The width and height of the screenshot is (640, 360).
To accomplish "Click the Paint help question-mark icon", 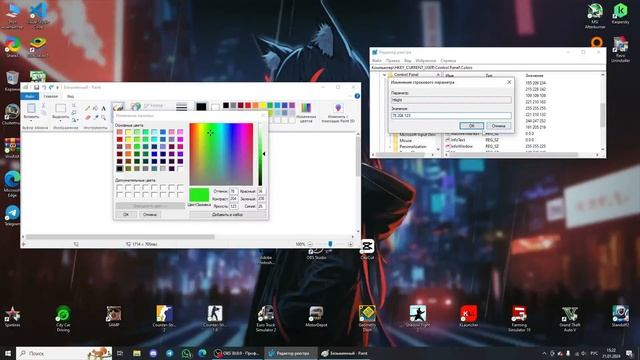I will coord(357,96).
